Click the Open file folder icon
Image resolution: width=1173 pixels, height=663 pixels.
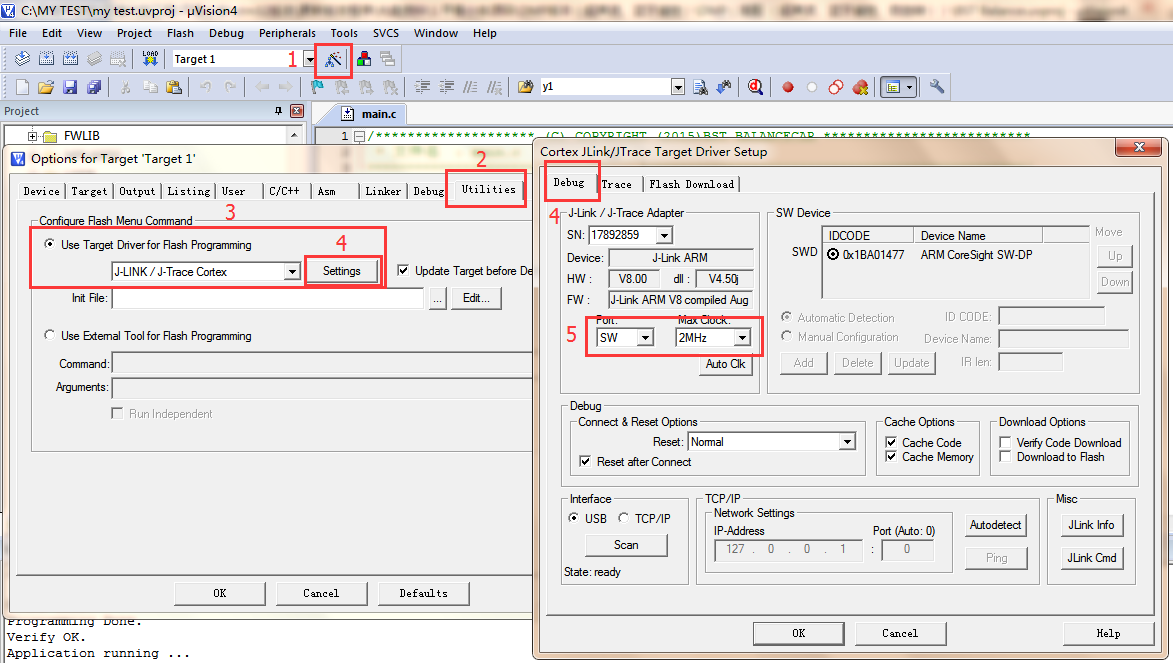(46, 87)
